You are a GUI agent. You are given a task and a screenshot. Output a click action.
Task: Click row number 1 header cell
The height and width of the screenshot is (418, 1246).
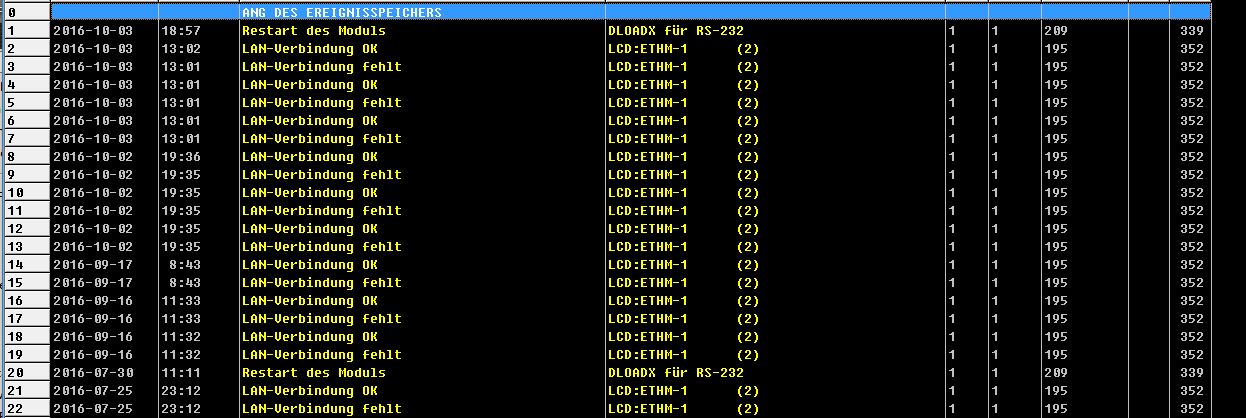(x=24, y=31)
